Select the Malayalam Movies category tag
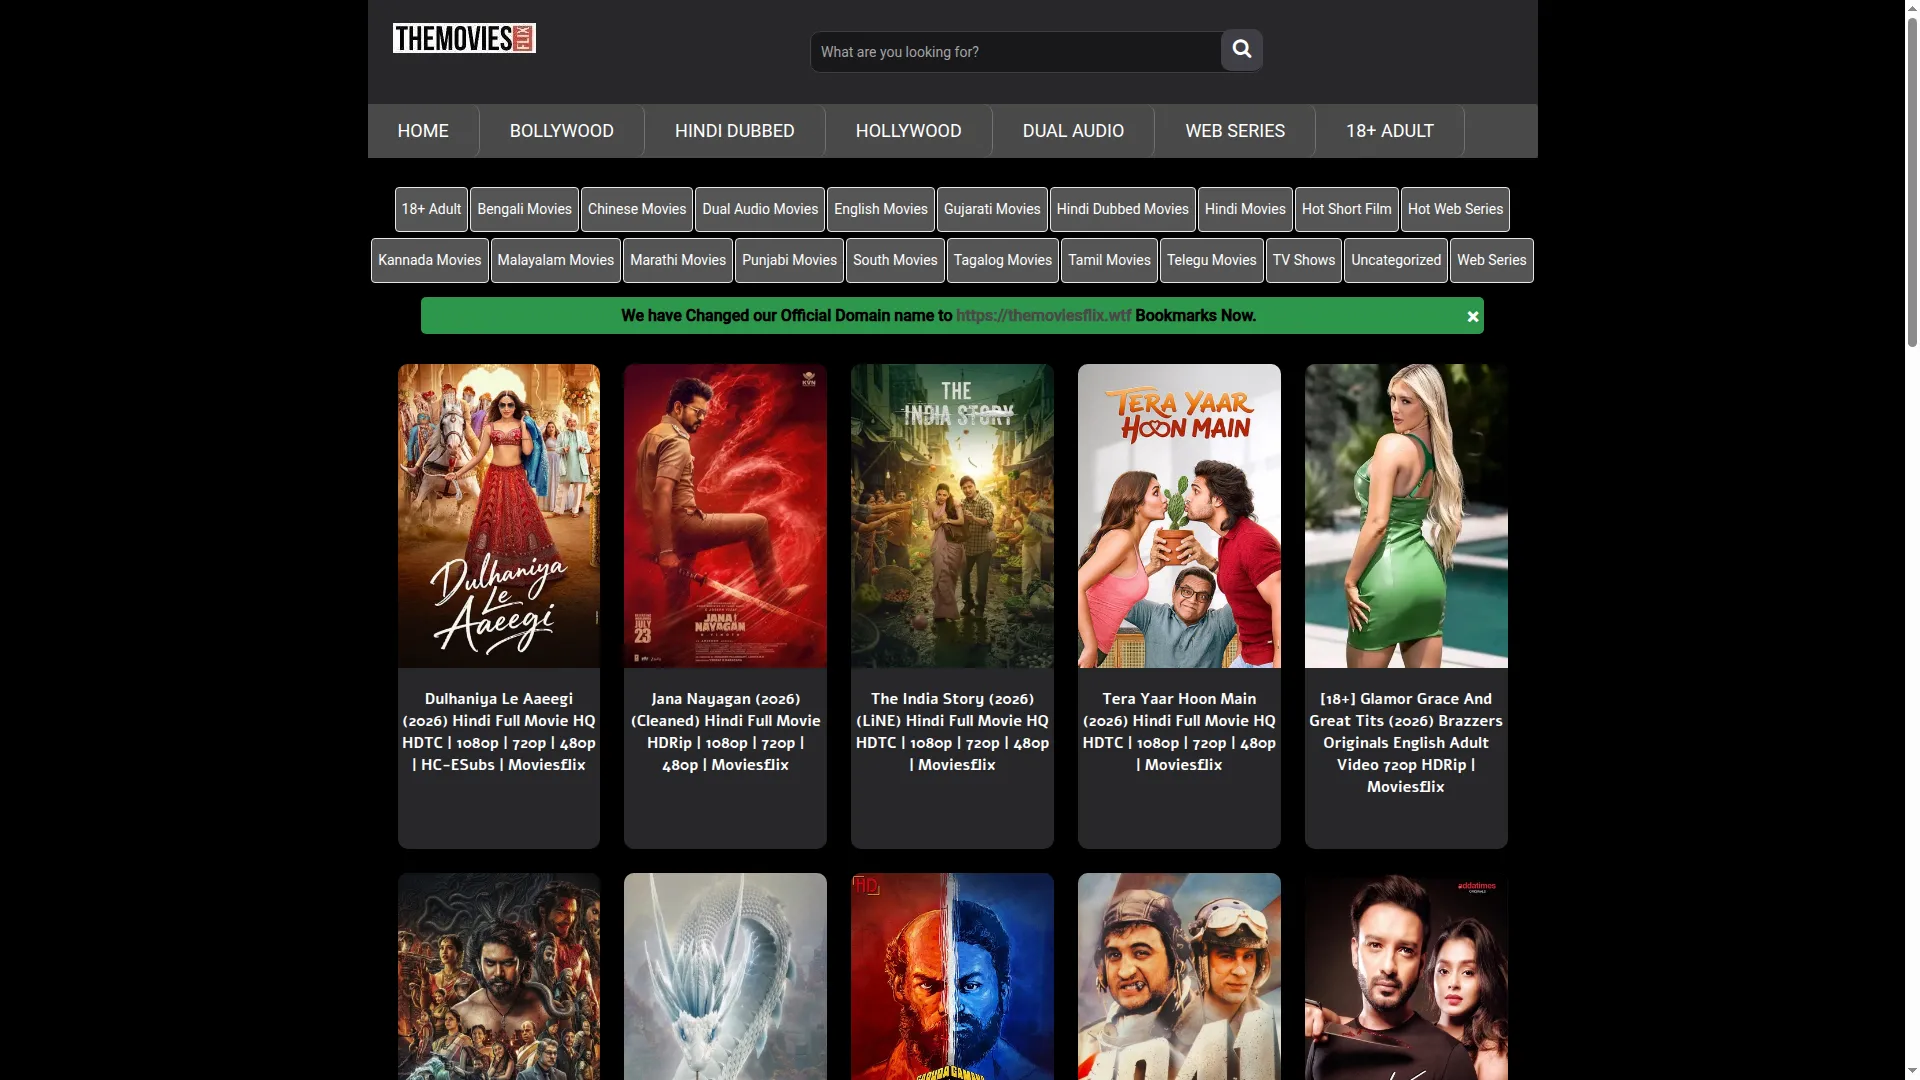1920x1080 pixels. [x=556, y=260]
